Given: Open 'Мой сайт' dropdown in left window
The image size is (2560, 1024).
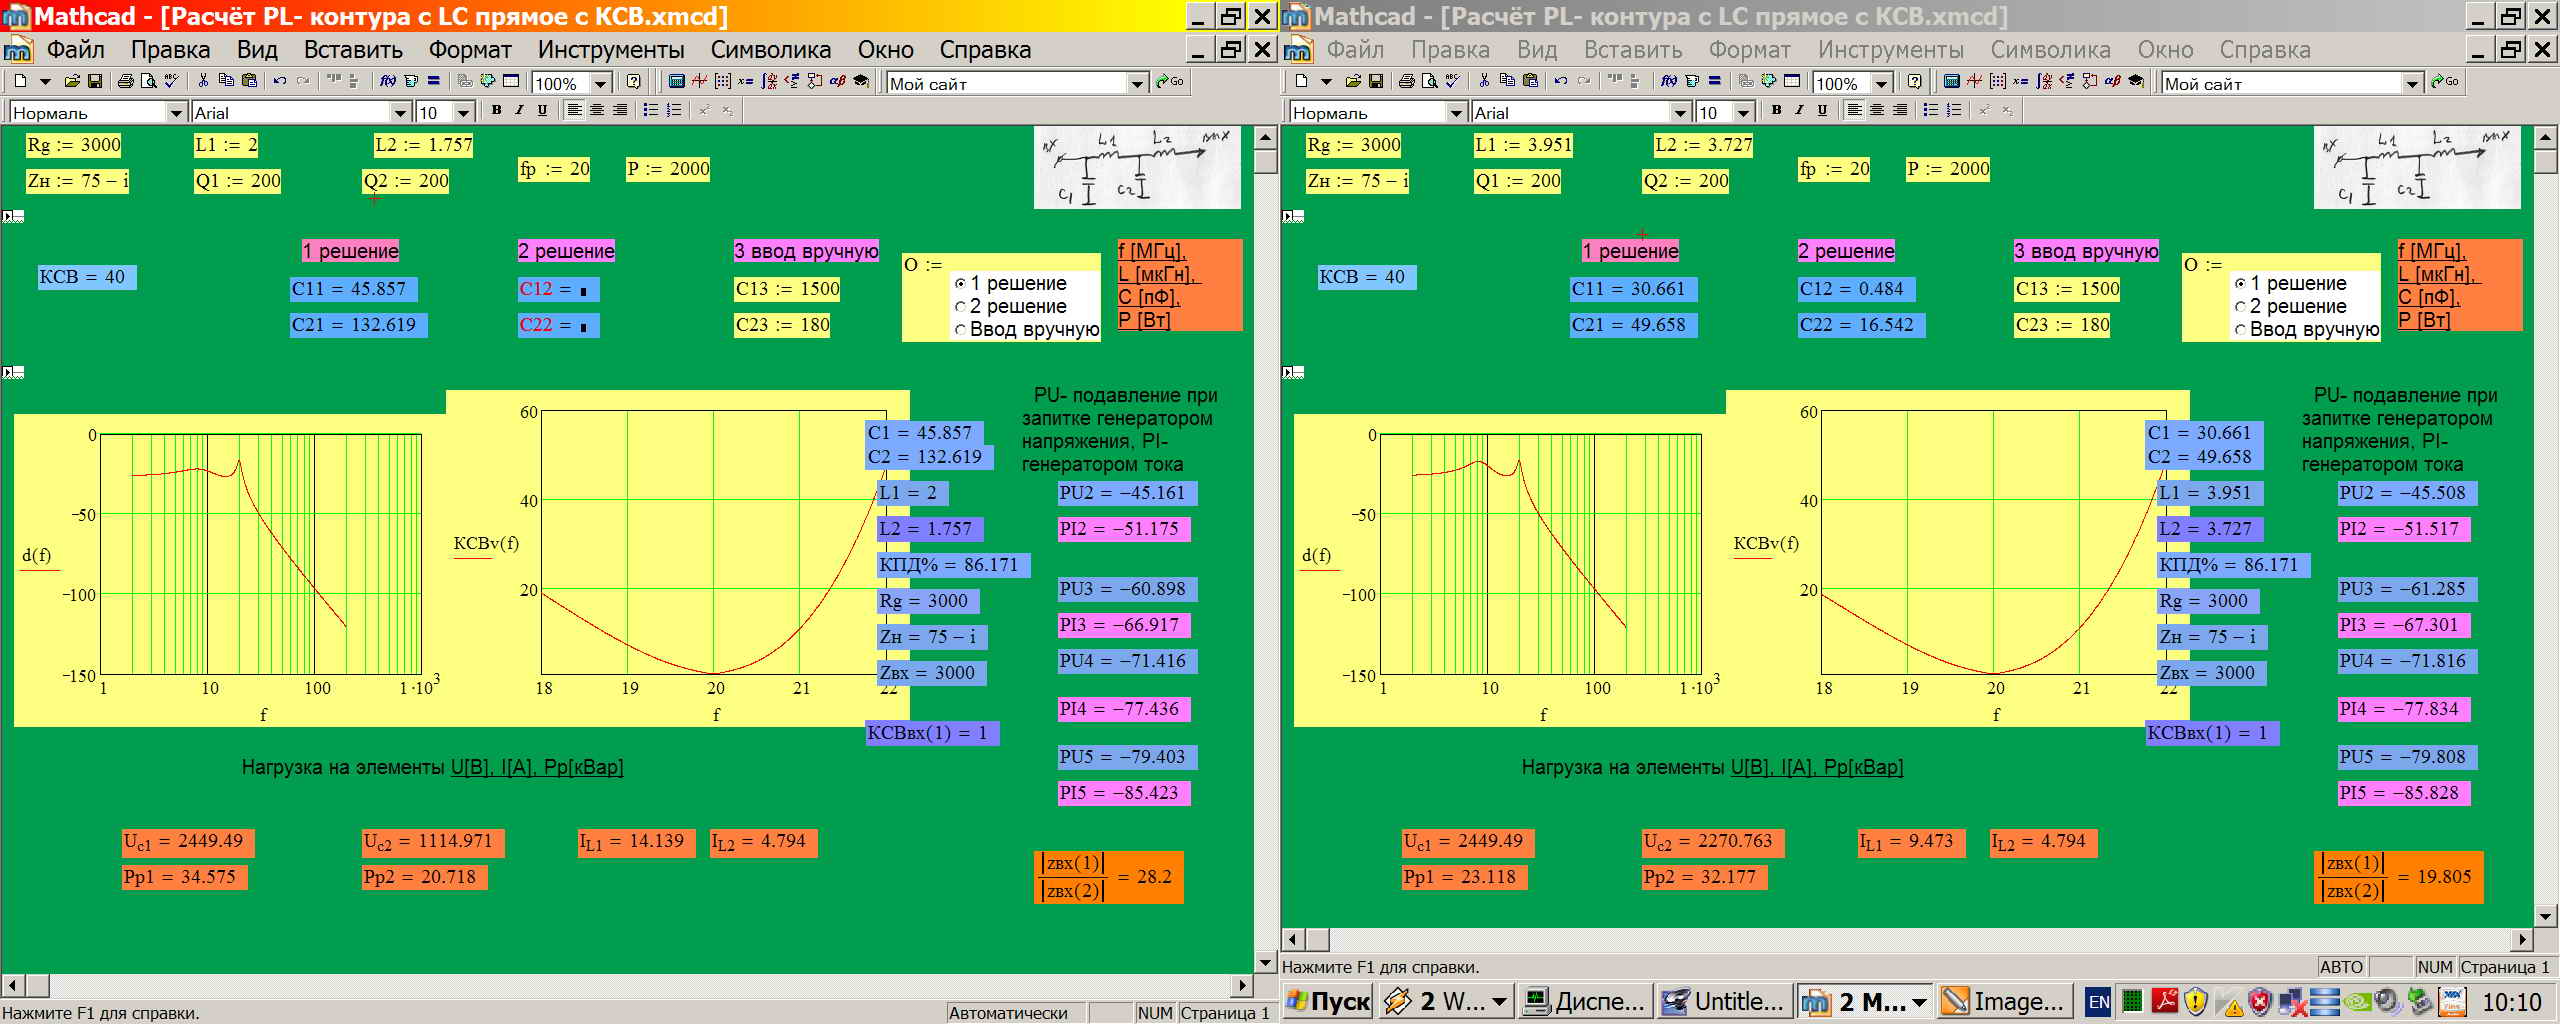Looking at the screenshot, I should pyautogui.click(x=1137, y=83).
